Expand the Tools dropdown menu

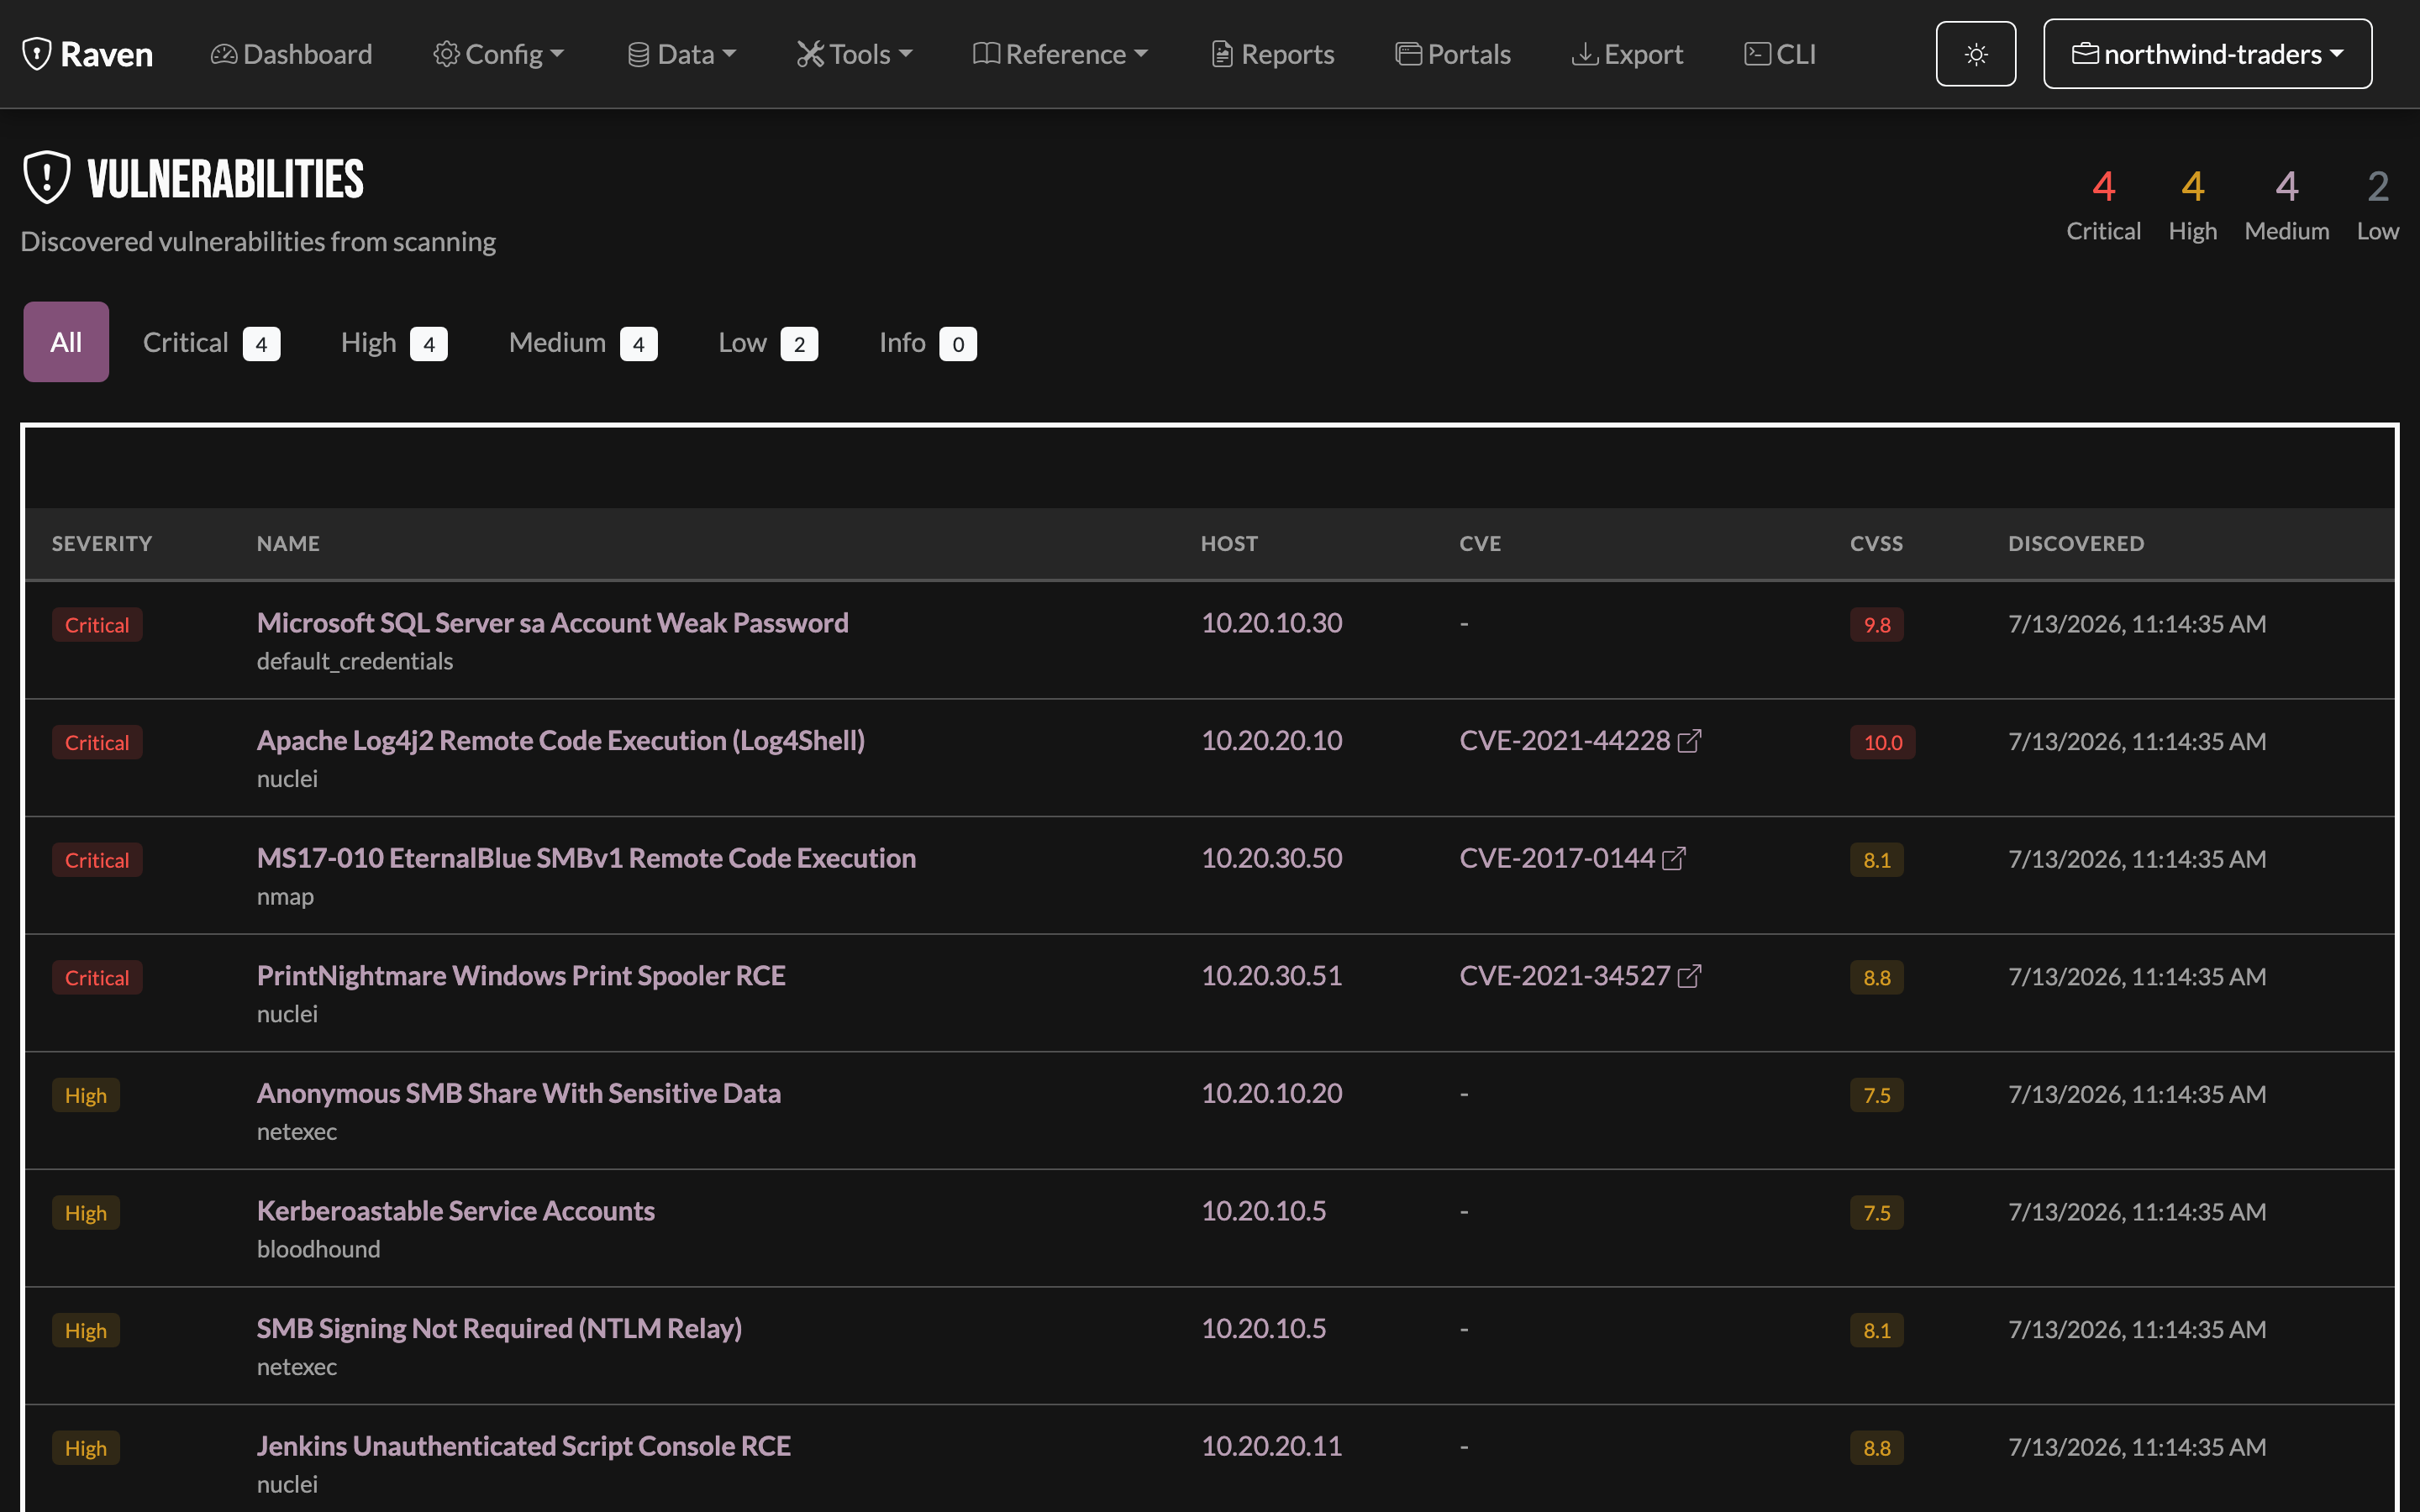point(855,54)
